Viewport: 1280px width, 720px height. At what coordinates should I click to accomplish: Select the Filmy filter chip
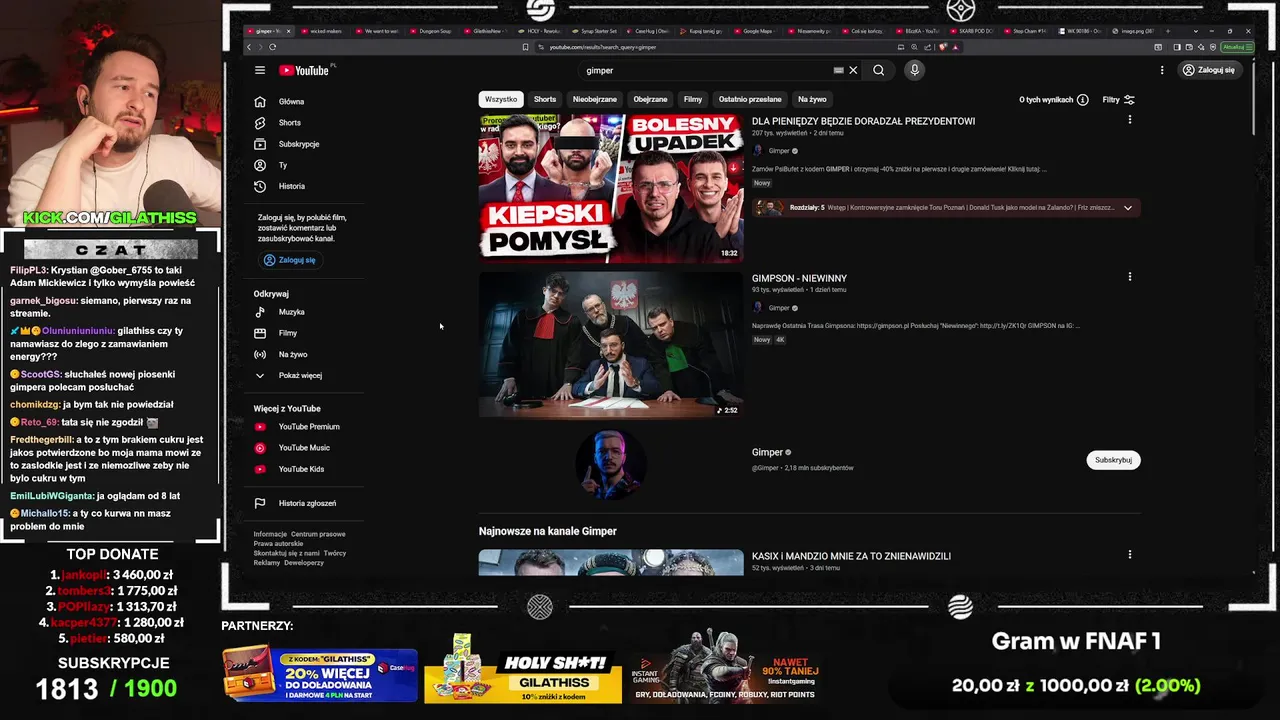pos(693,100)
